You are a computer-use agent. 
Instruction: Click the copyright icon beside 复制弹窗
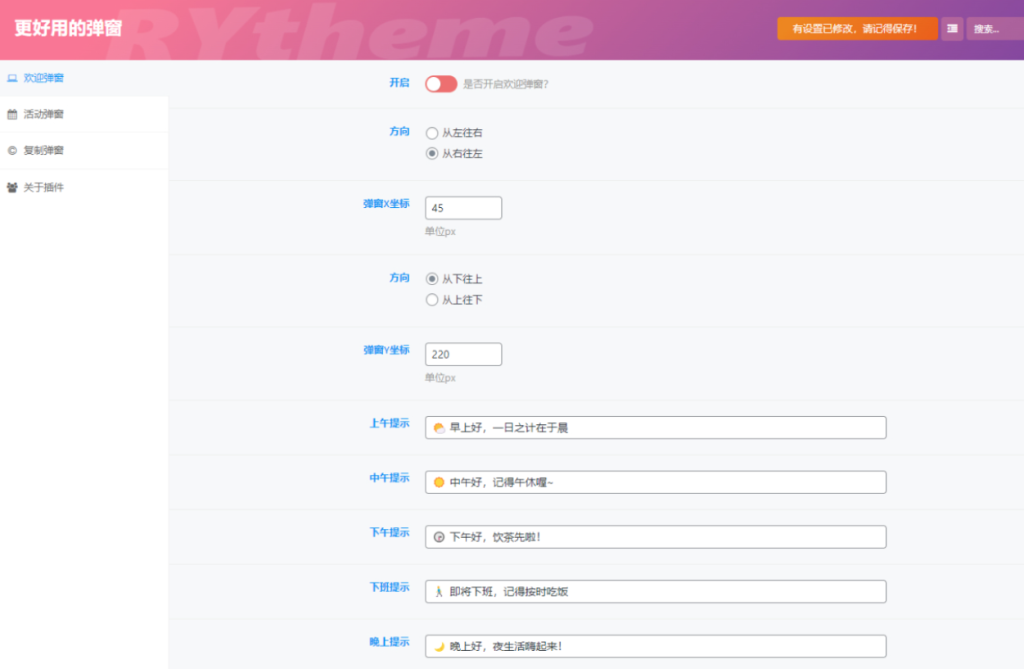12,151
